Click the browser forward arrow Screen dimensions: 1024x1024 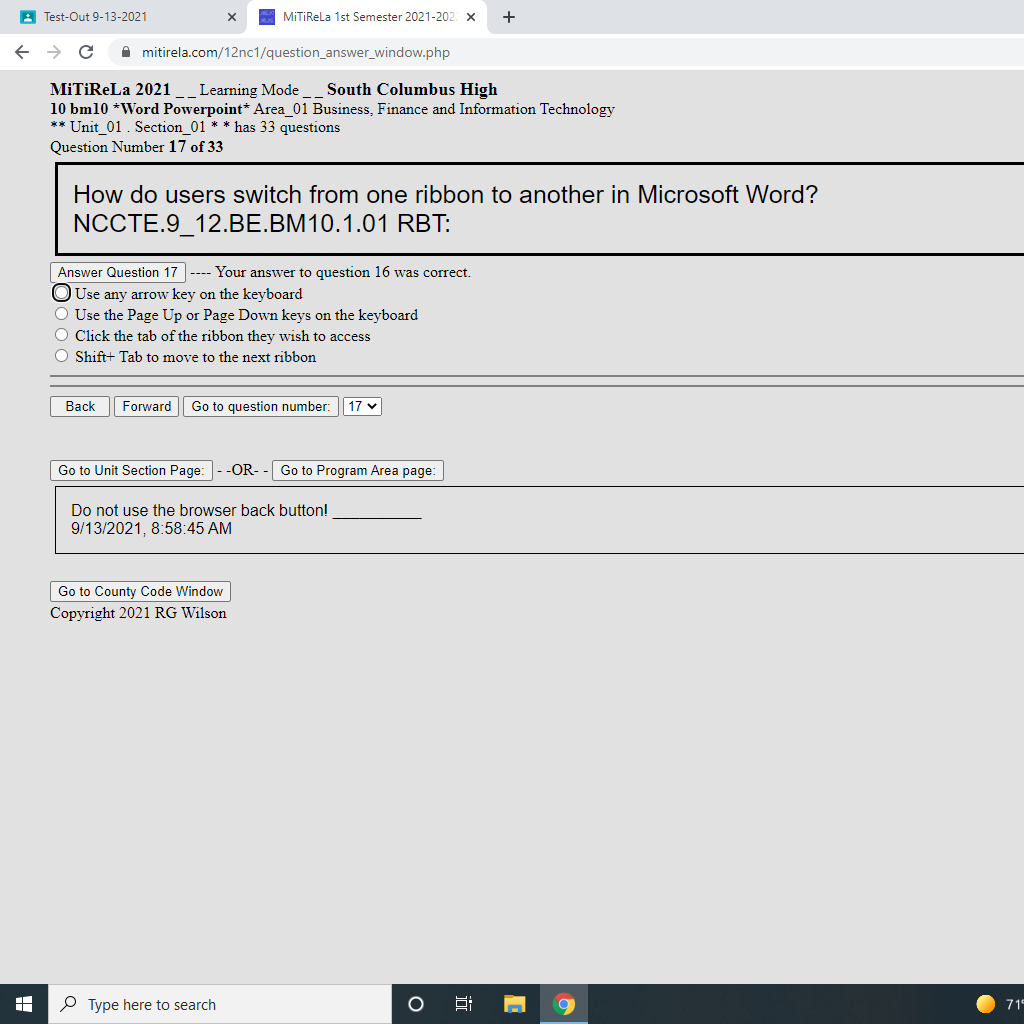tap(54, 52)
